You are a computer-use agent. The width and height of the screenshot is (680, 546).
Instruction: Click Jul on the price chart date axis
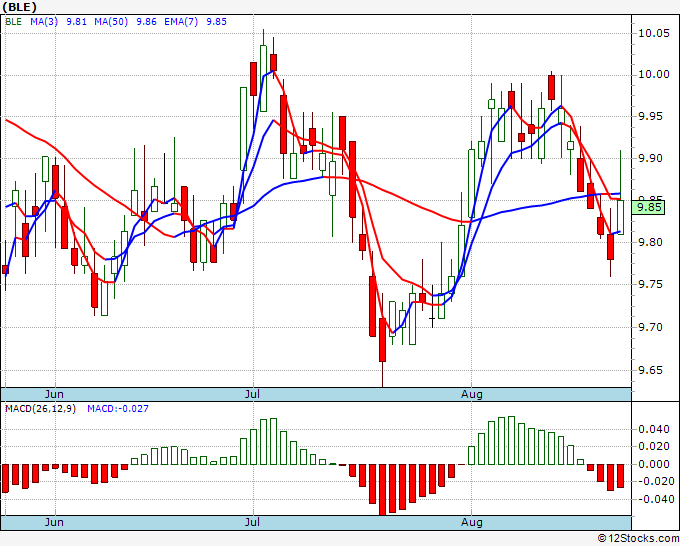tap(252, 394)
